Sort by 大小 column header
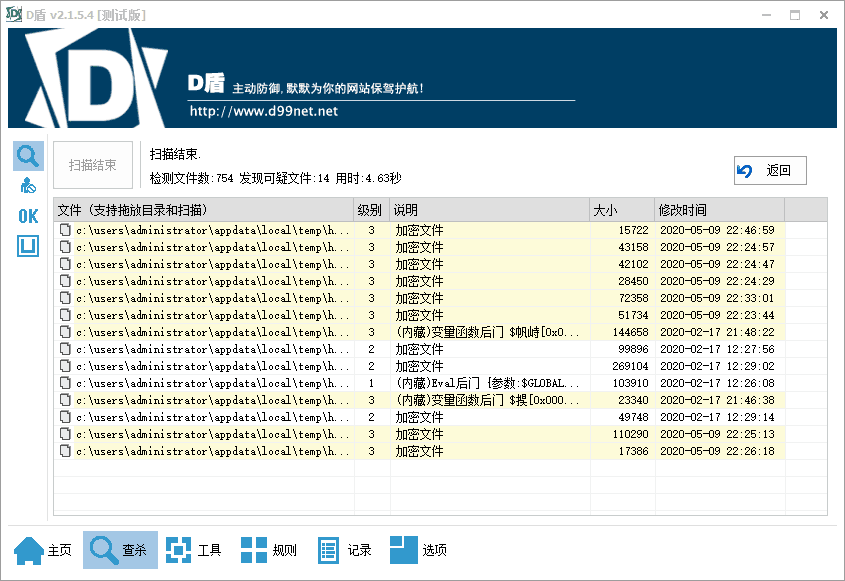The image size is (845, 581). click(x=622, y=210)
